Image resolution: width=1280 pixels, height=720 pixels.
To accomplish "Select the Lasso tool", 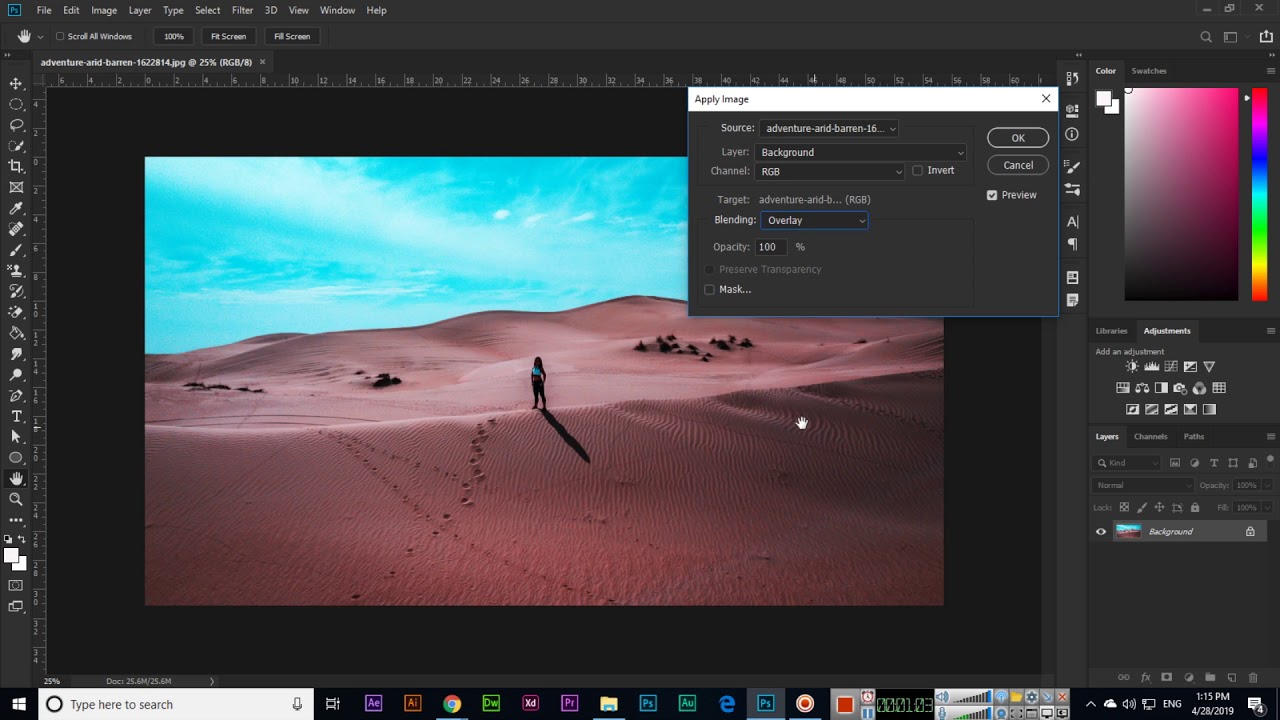I will tap(16, 125).
